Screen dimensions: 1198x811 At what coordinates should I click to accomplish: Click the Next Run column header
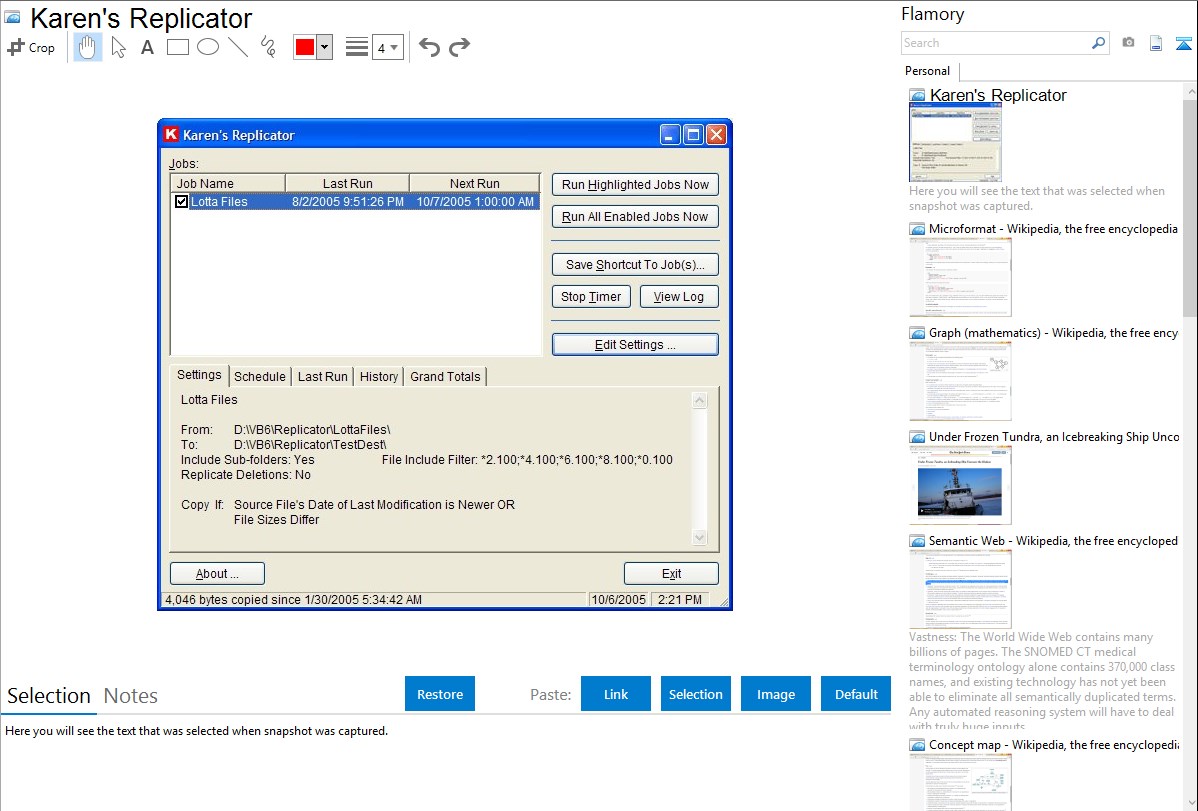(474, 183)
